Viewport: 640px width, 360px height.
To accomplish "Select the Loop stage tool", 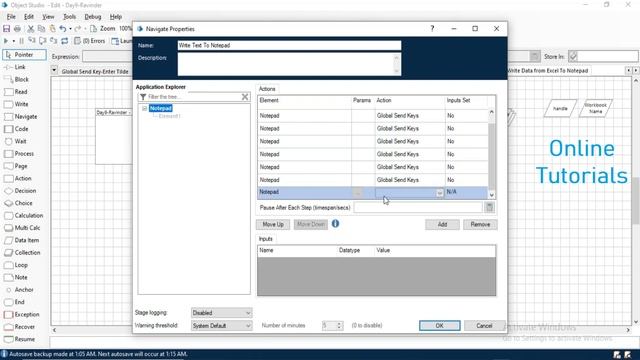I will tap(16, 265).
